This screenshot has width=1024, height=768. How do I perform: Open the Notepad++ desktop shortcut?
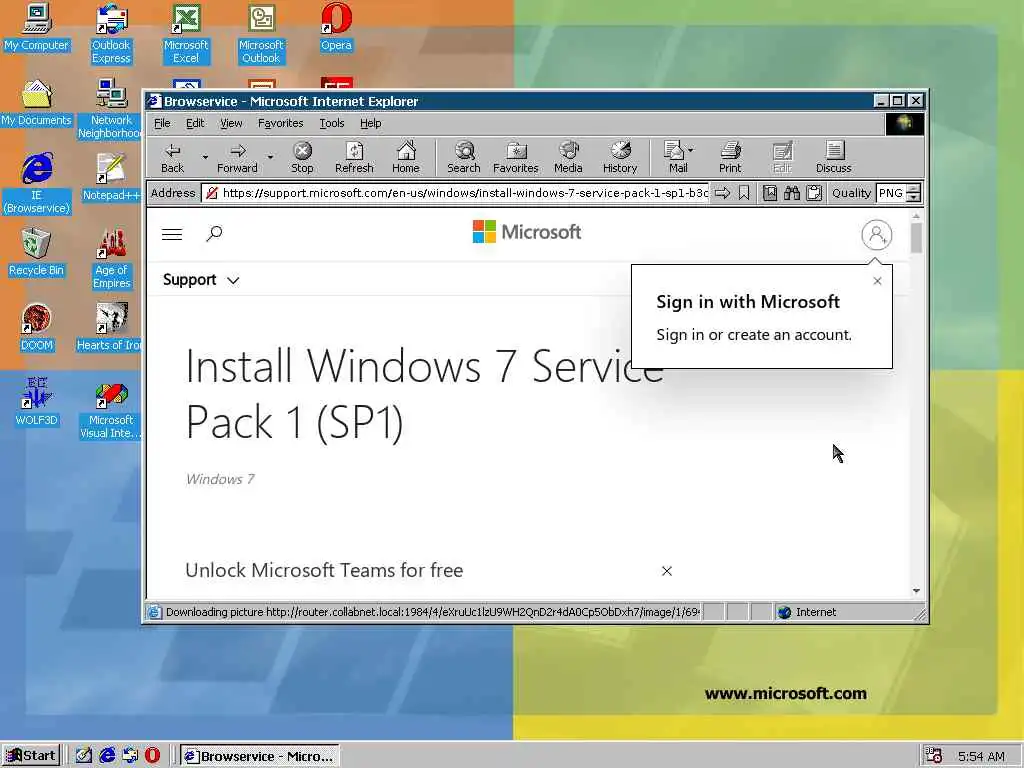point(111,177)
